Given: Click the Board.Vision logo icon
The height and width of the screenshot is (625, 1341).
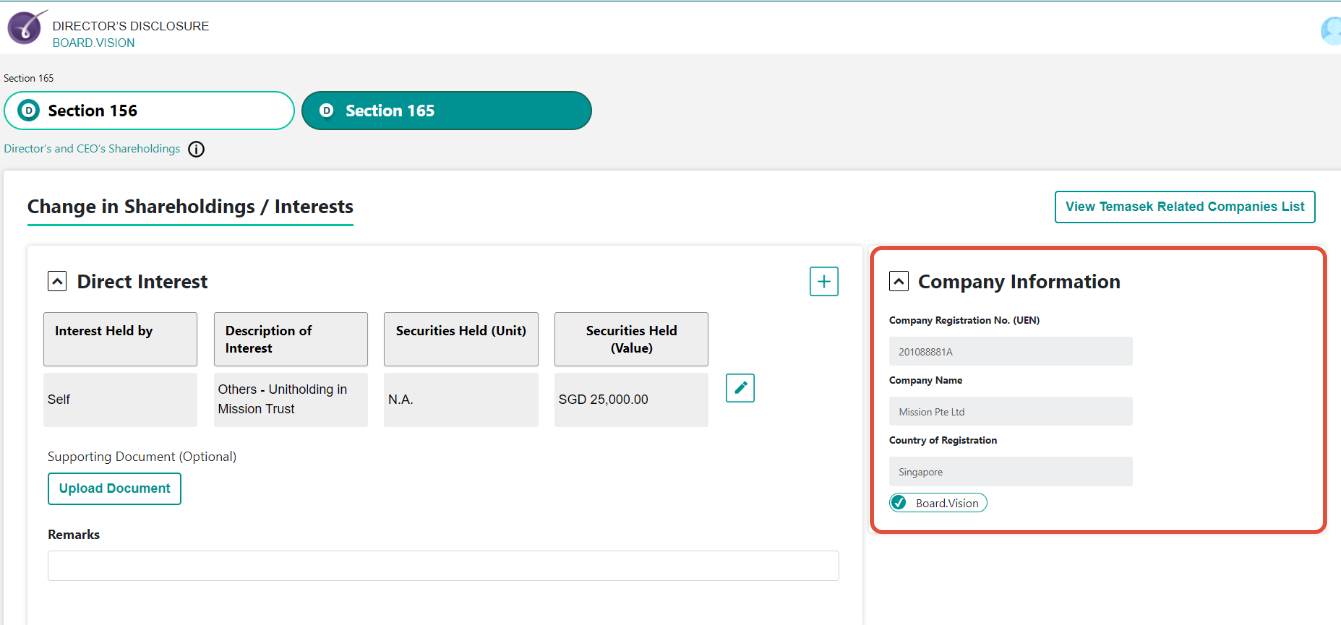Looking at the screenshot, I should coord(27,27).
